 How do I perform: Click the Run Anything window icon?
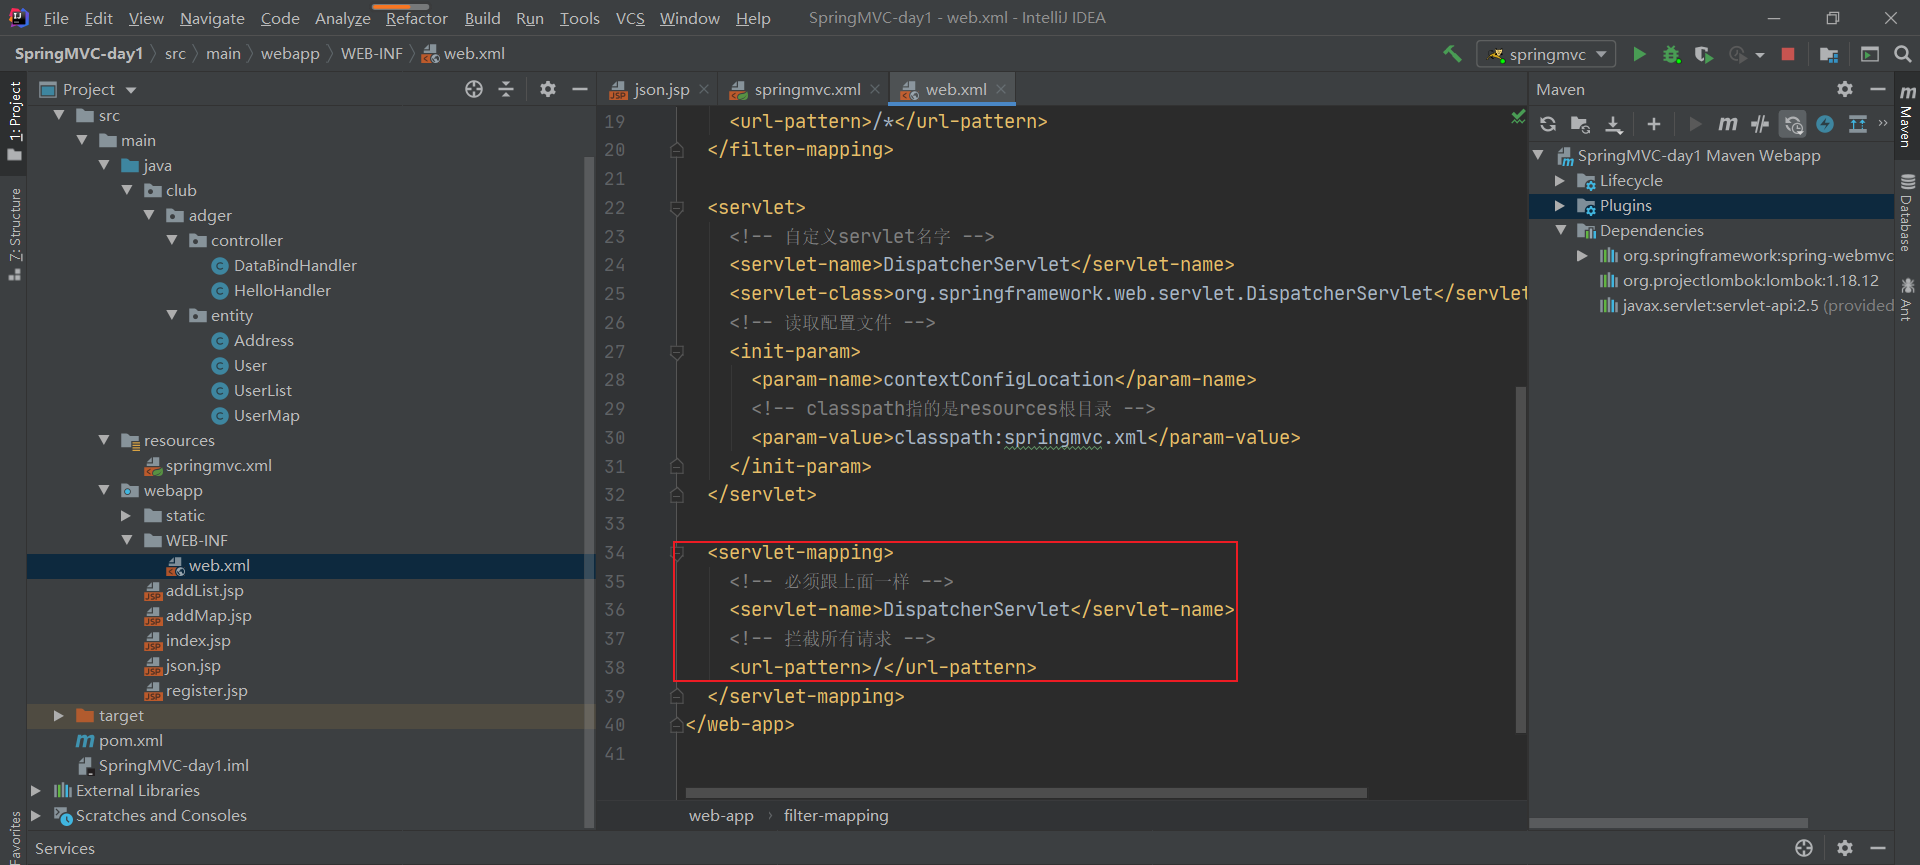pos(1870,54)
